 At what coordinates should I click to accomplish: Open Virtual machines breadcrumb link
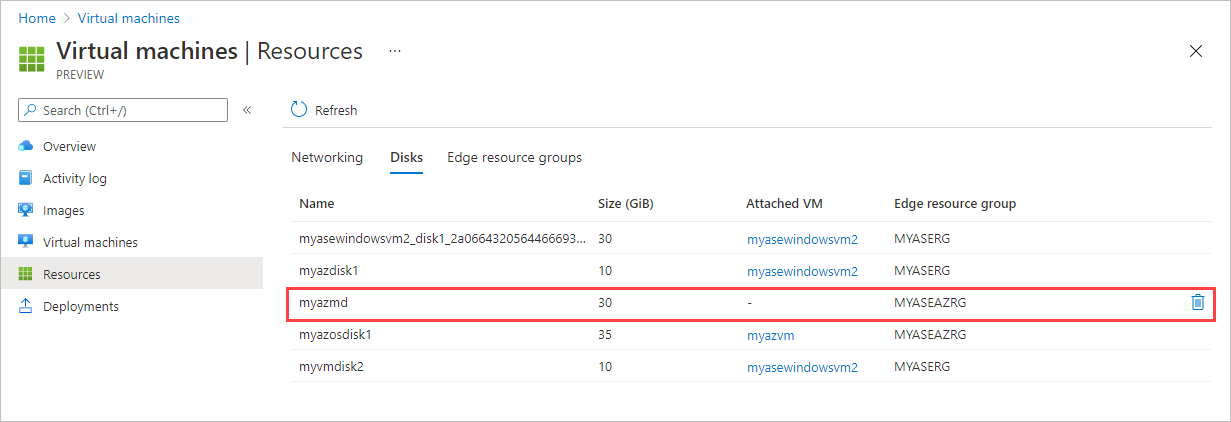(129, 18)
